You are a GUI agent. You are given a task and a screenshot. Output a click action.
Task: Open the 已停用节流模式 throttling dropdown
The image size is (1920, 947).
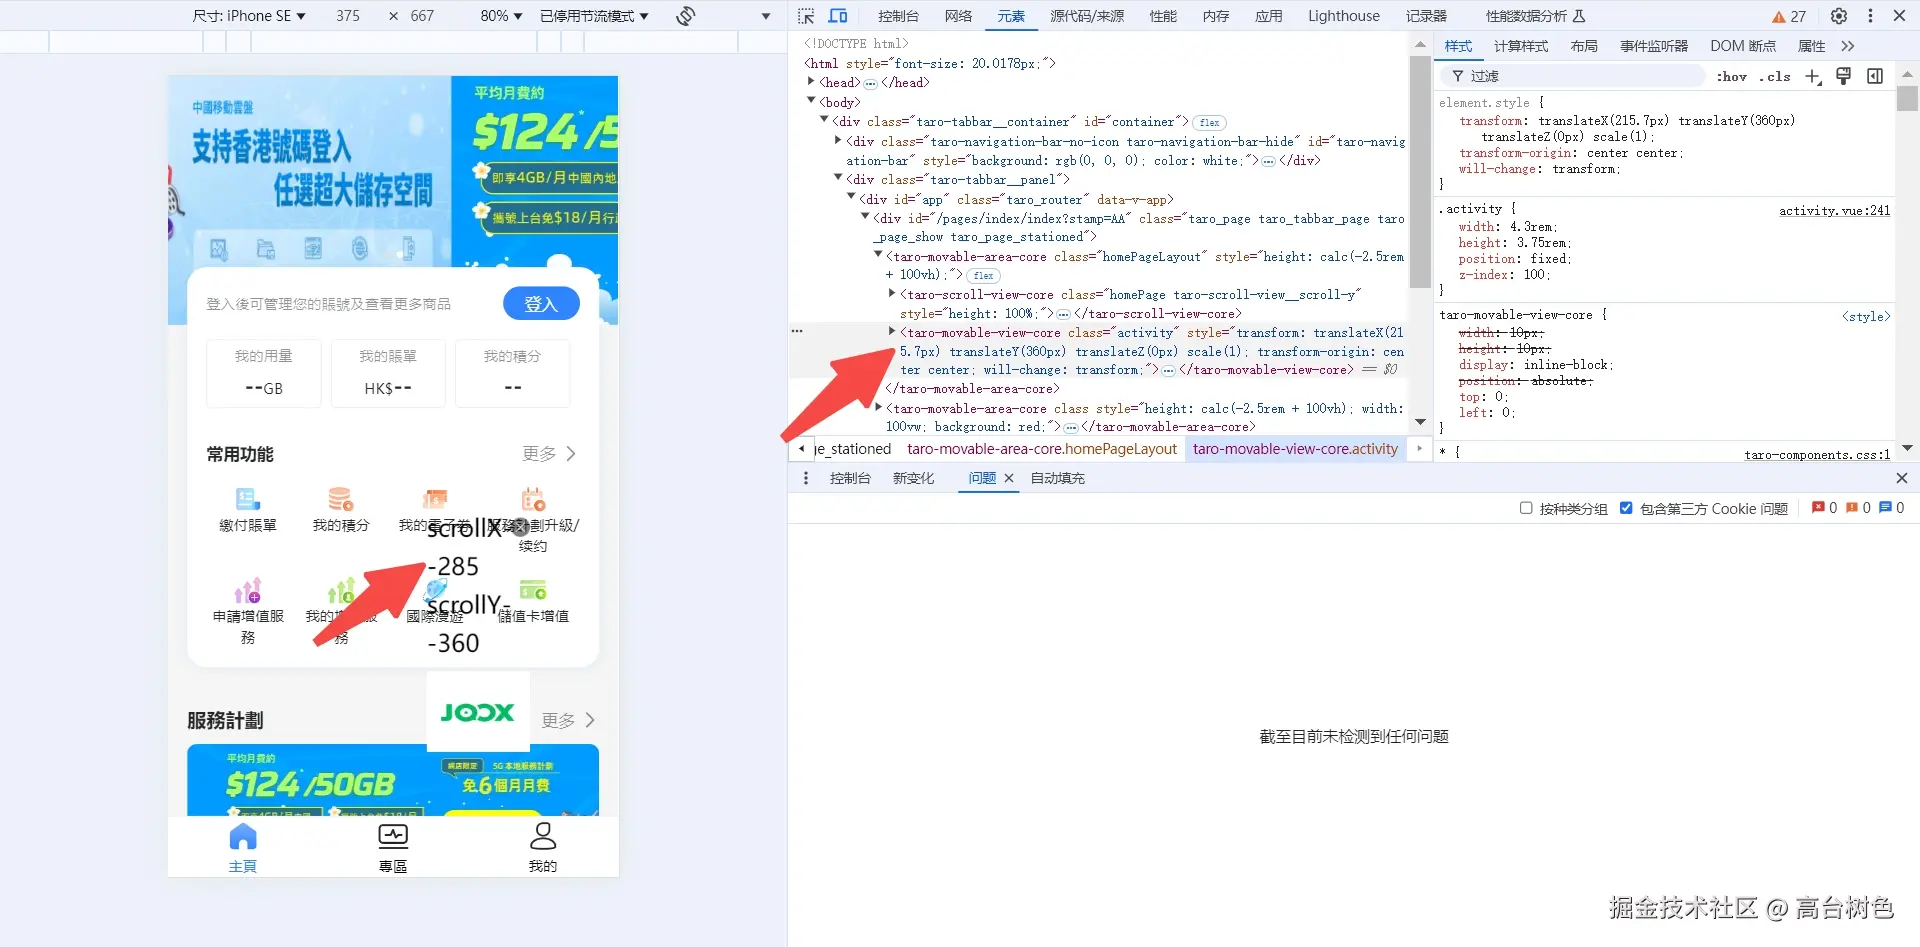(594, 16)
